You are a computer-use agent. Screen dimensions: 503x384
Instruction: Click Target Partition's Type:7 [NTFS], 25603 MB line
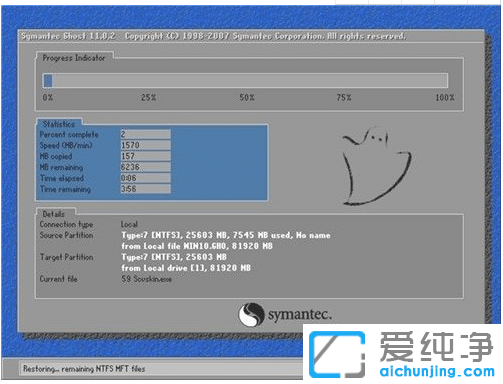coord(174,257)
